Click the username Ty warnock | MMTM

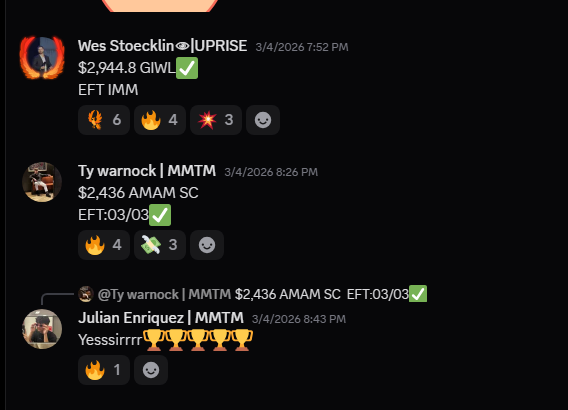tap(147, 171)
